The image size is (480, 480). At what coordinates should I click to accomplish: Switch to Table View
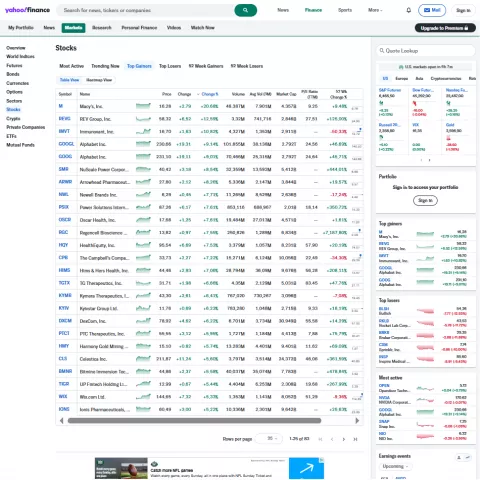[x=69, y=80]
